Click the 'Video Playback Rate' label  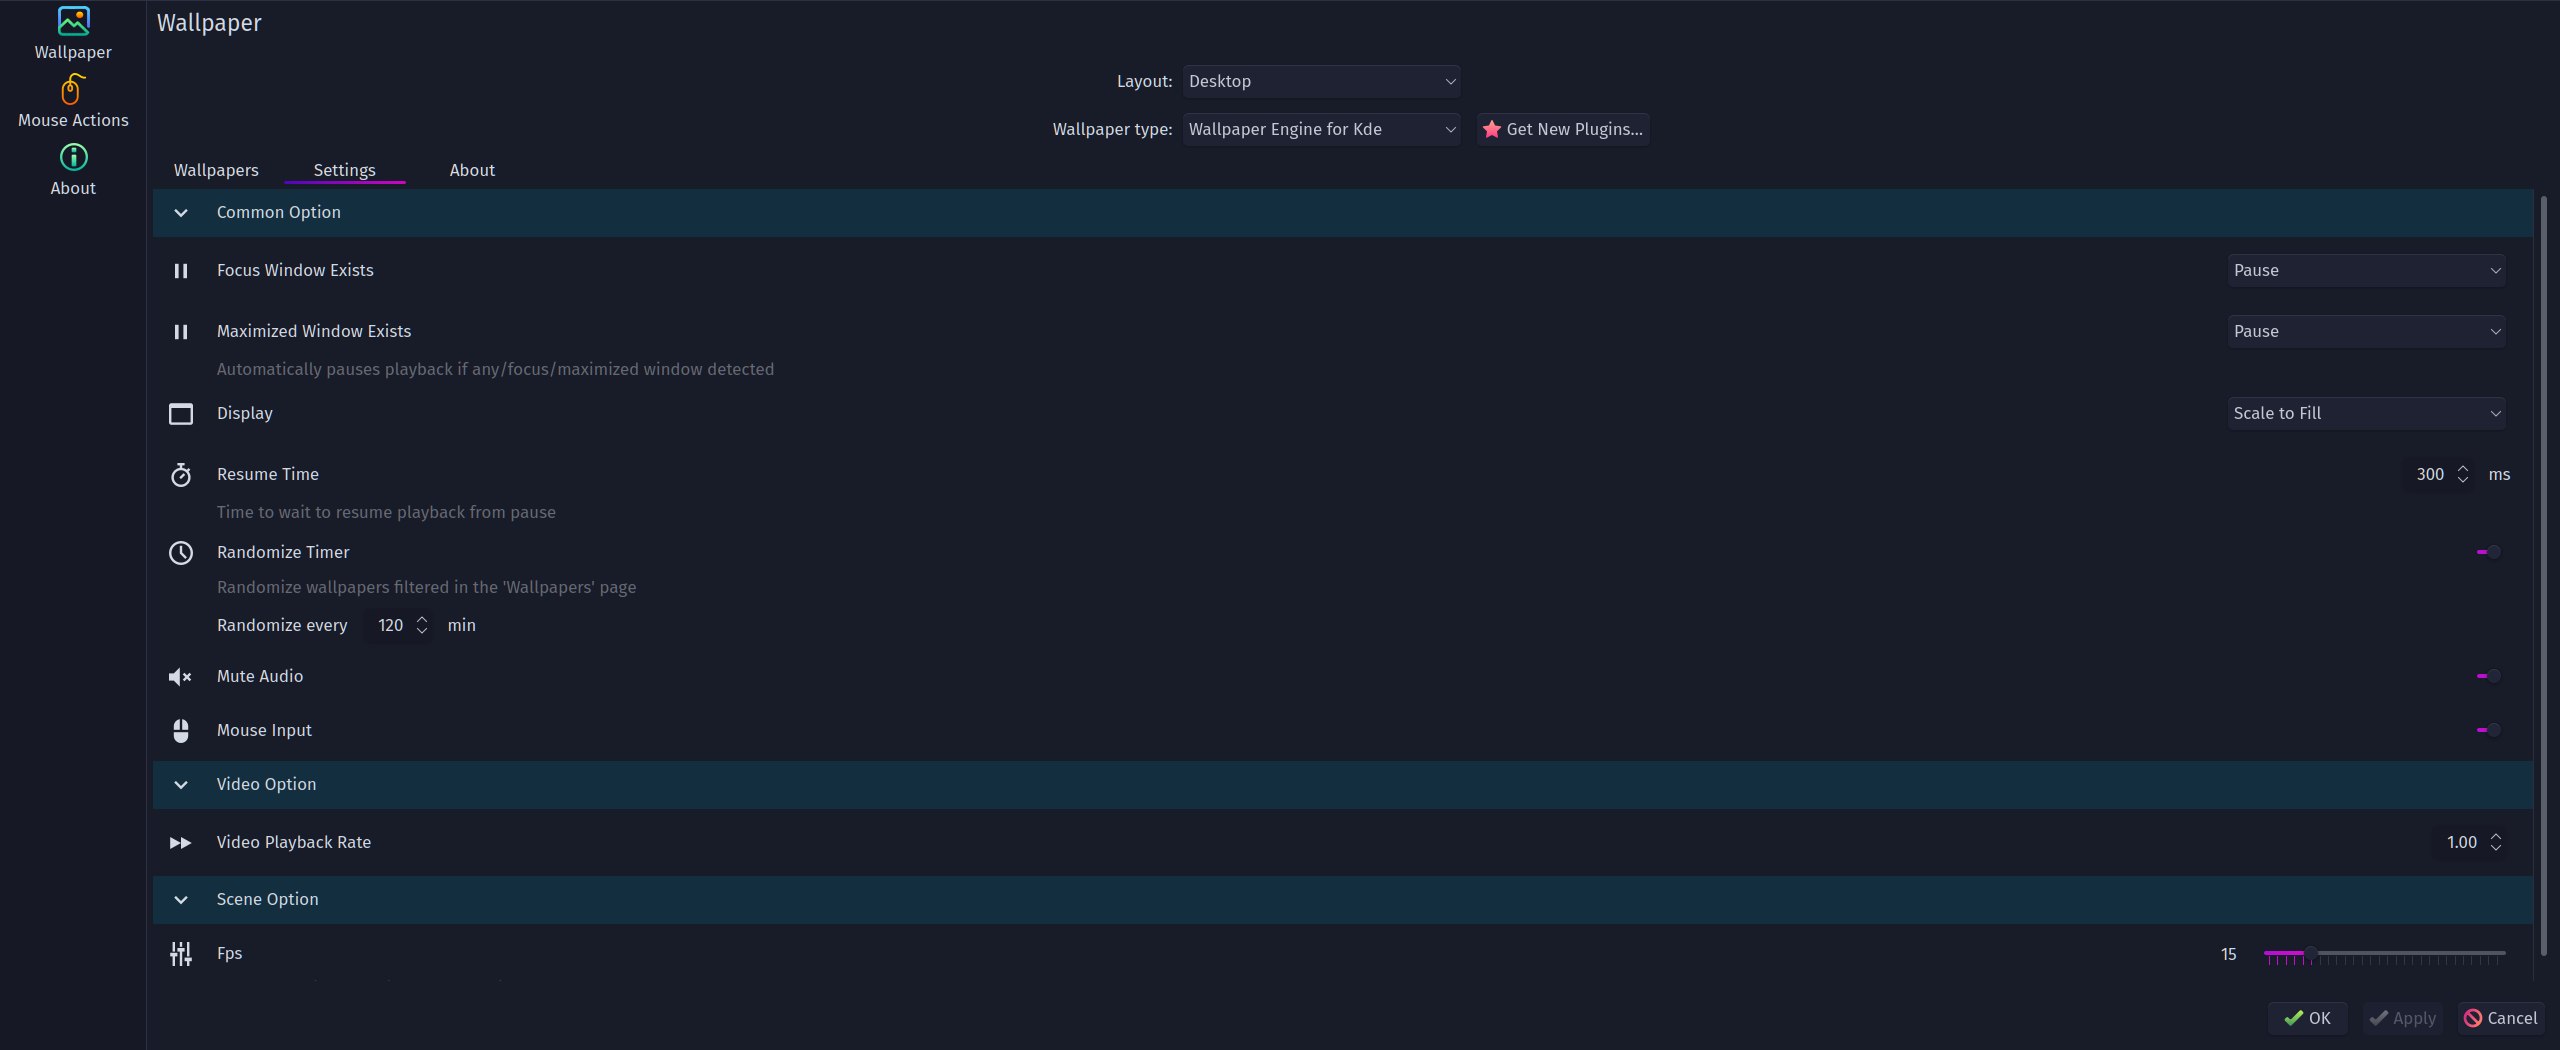tap(294, 842)
